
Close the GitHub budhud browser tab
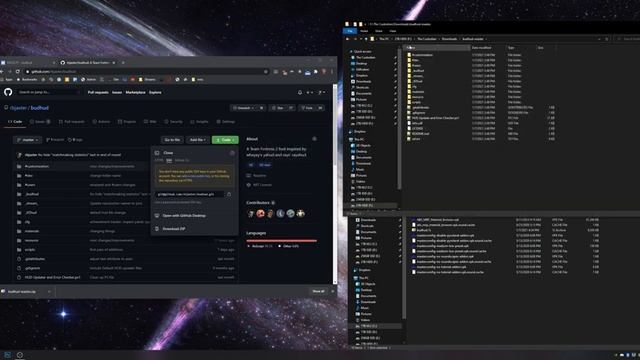114,63
